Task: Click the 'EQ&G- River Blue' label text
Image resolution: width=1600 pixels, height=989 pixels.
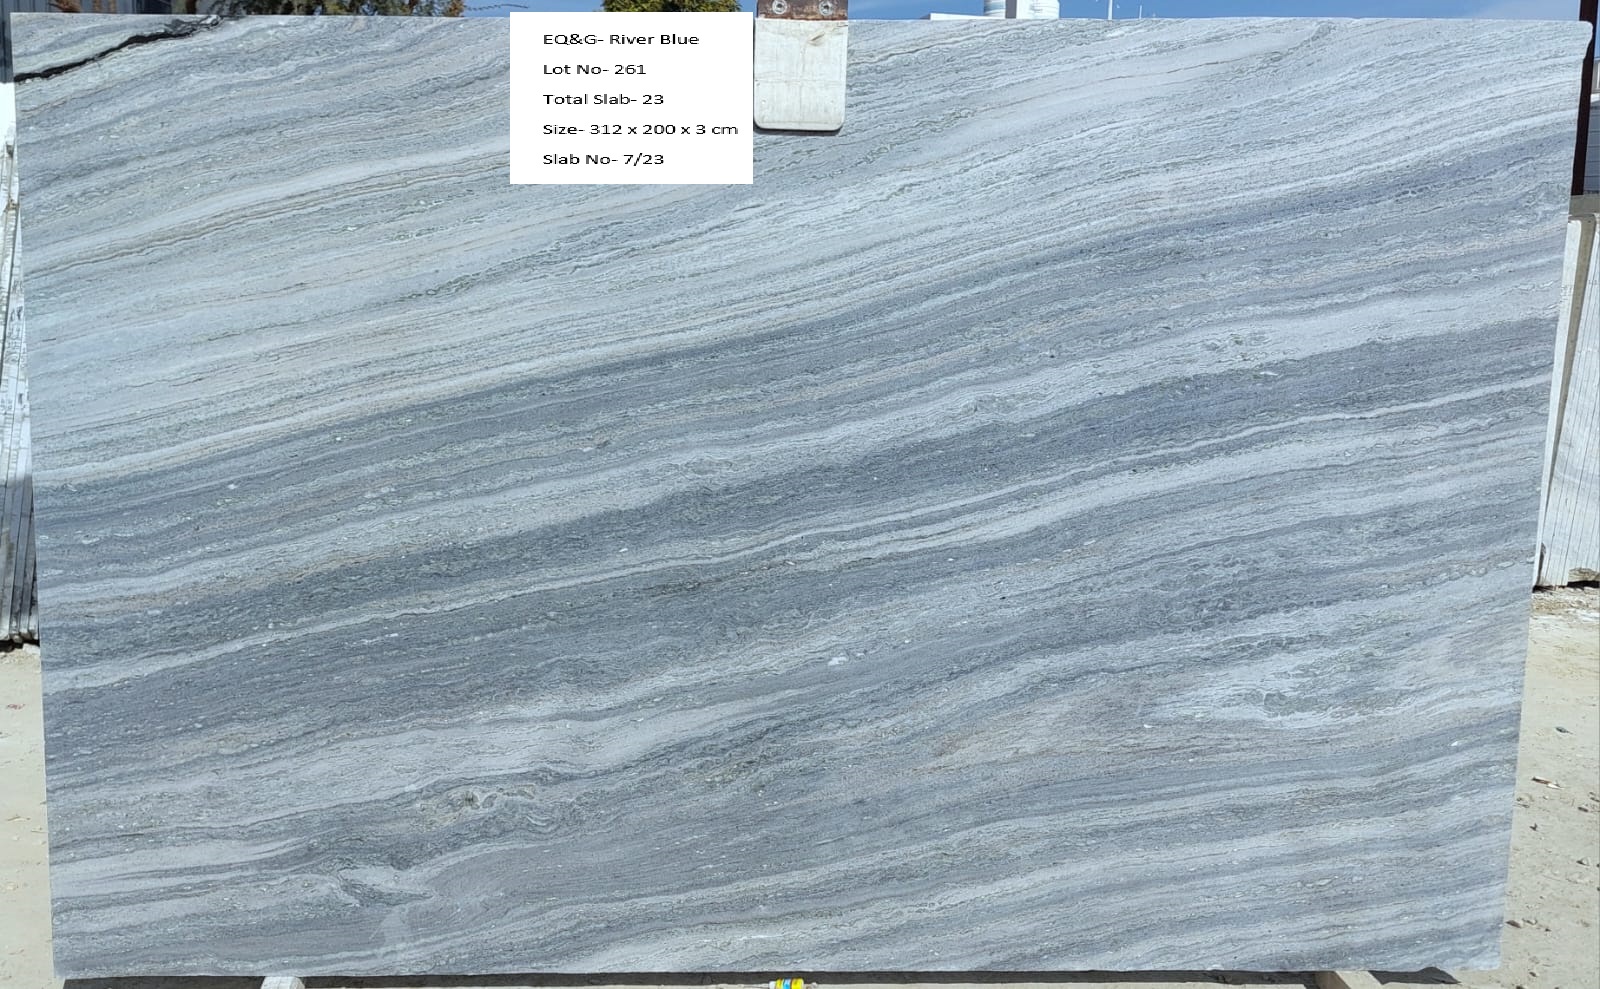Action: pyautogui.click(x=620, y=39)
